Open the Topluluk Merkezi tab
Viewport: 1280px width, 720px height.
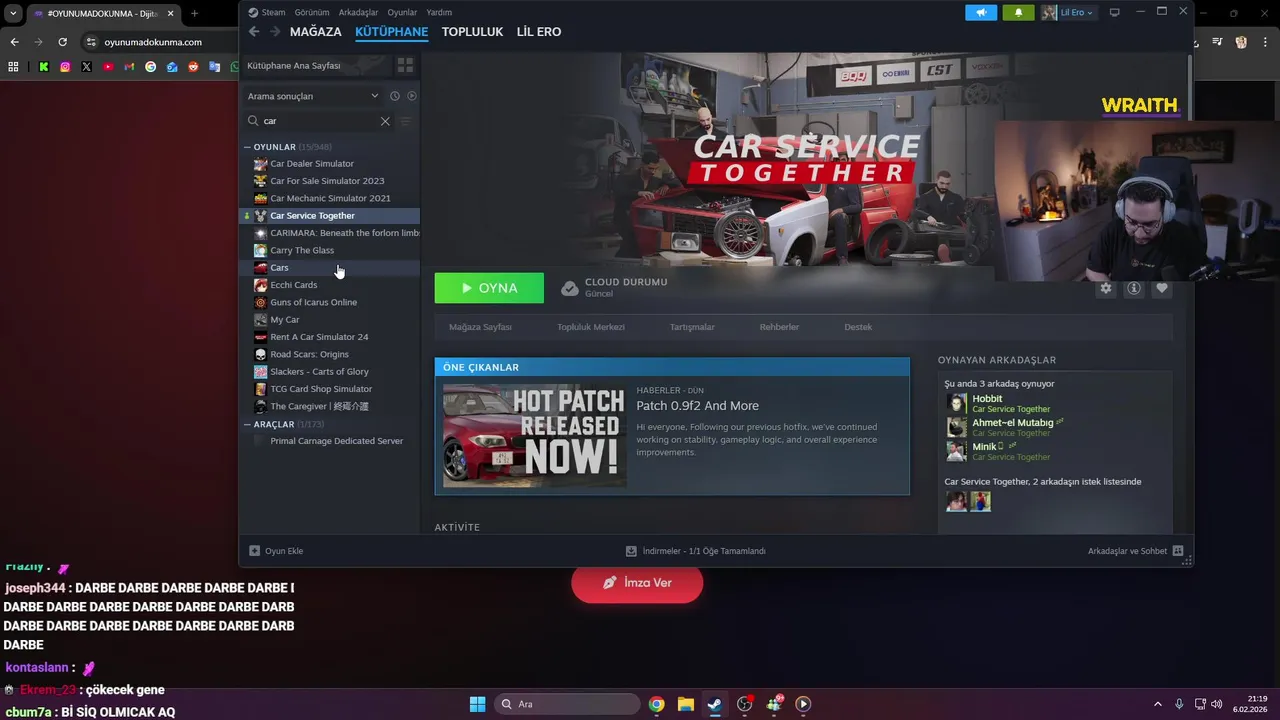click(591, 327)
